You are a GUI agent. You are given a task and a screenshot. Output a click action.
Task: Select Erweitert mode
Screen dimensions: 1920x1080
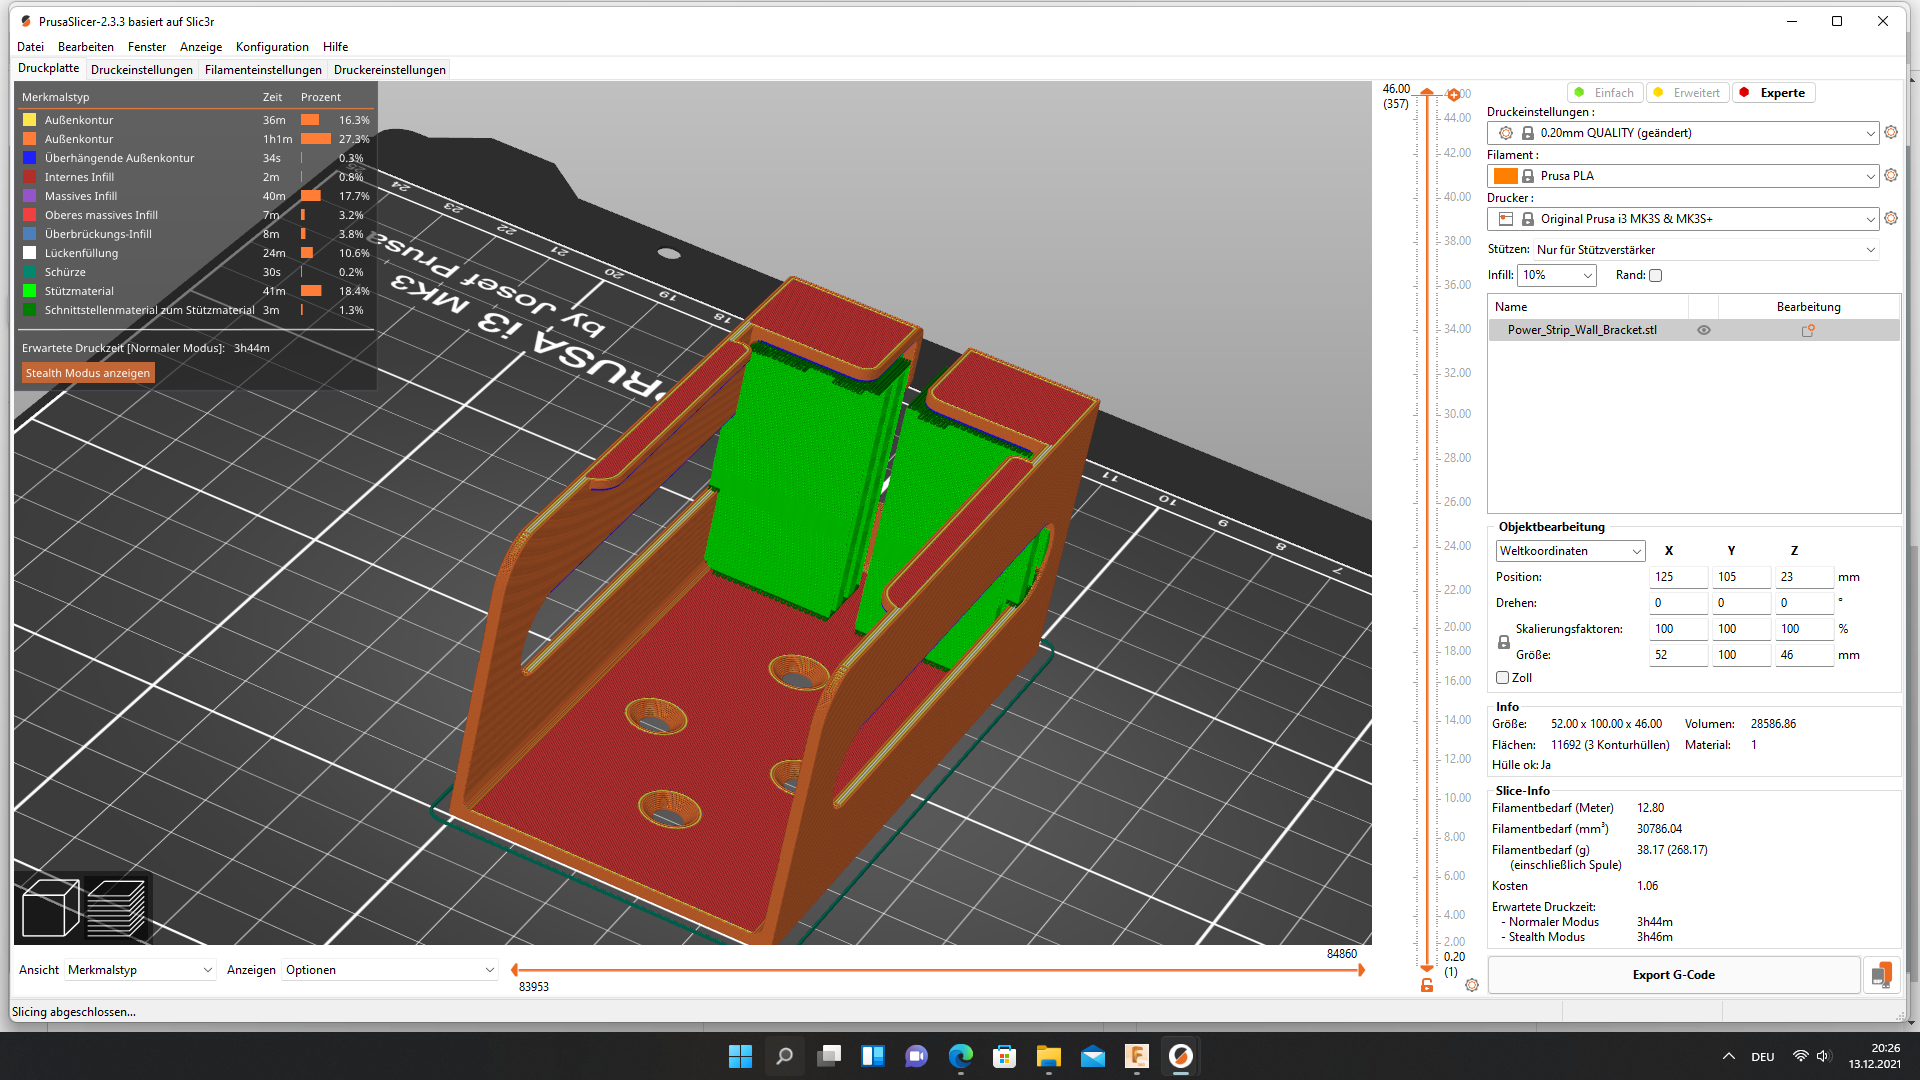1687,93
